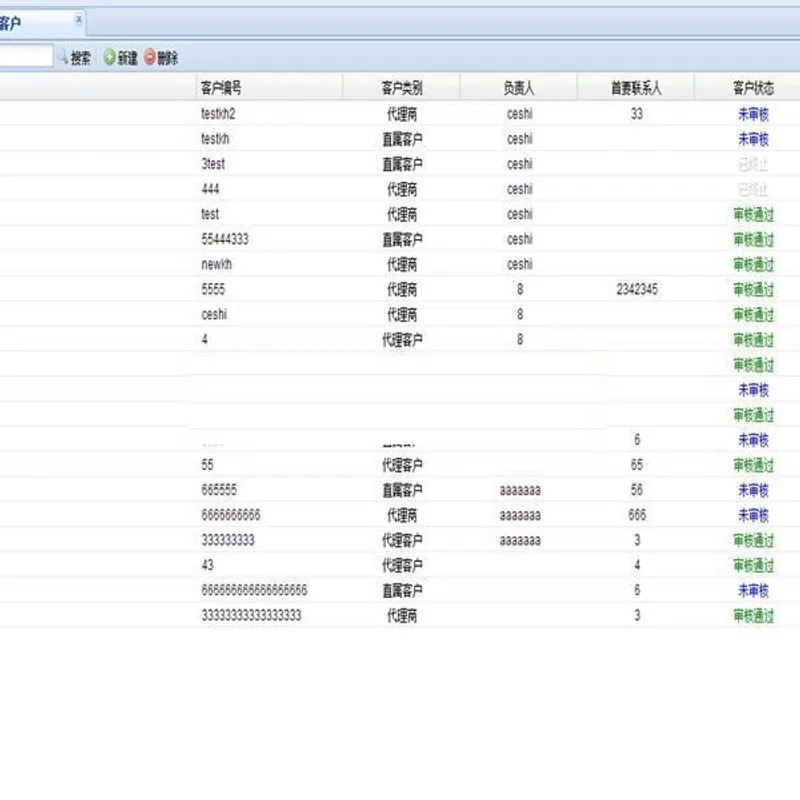Select customer number 33333333
This screenshot has width=800, height=800.
(x=228, y=540)
